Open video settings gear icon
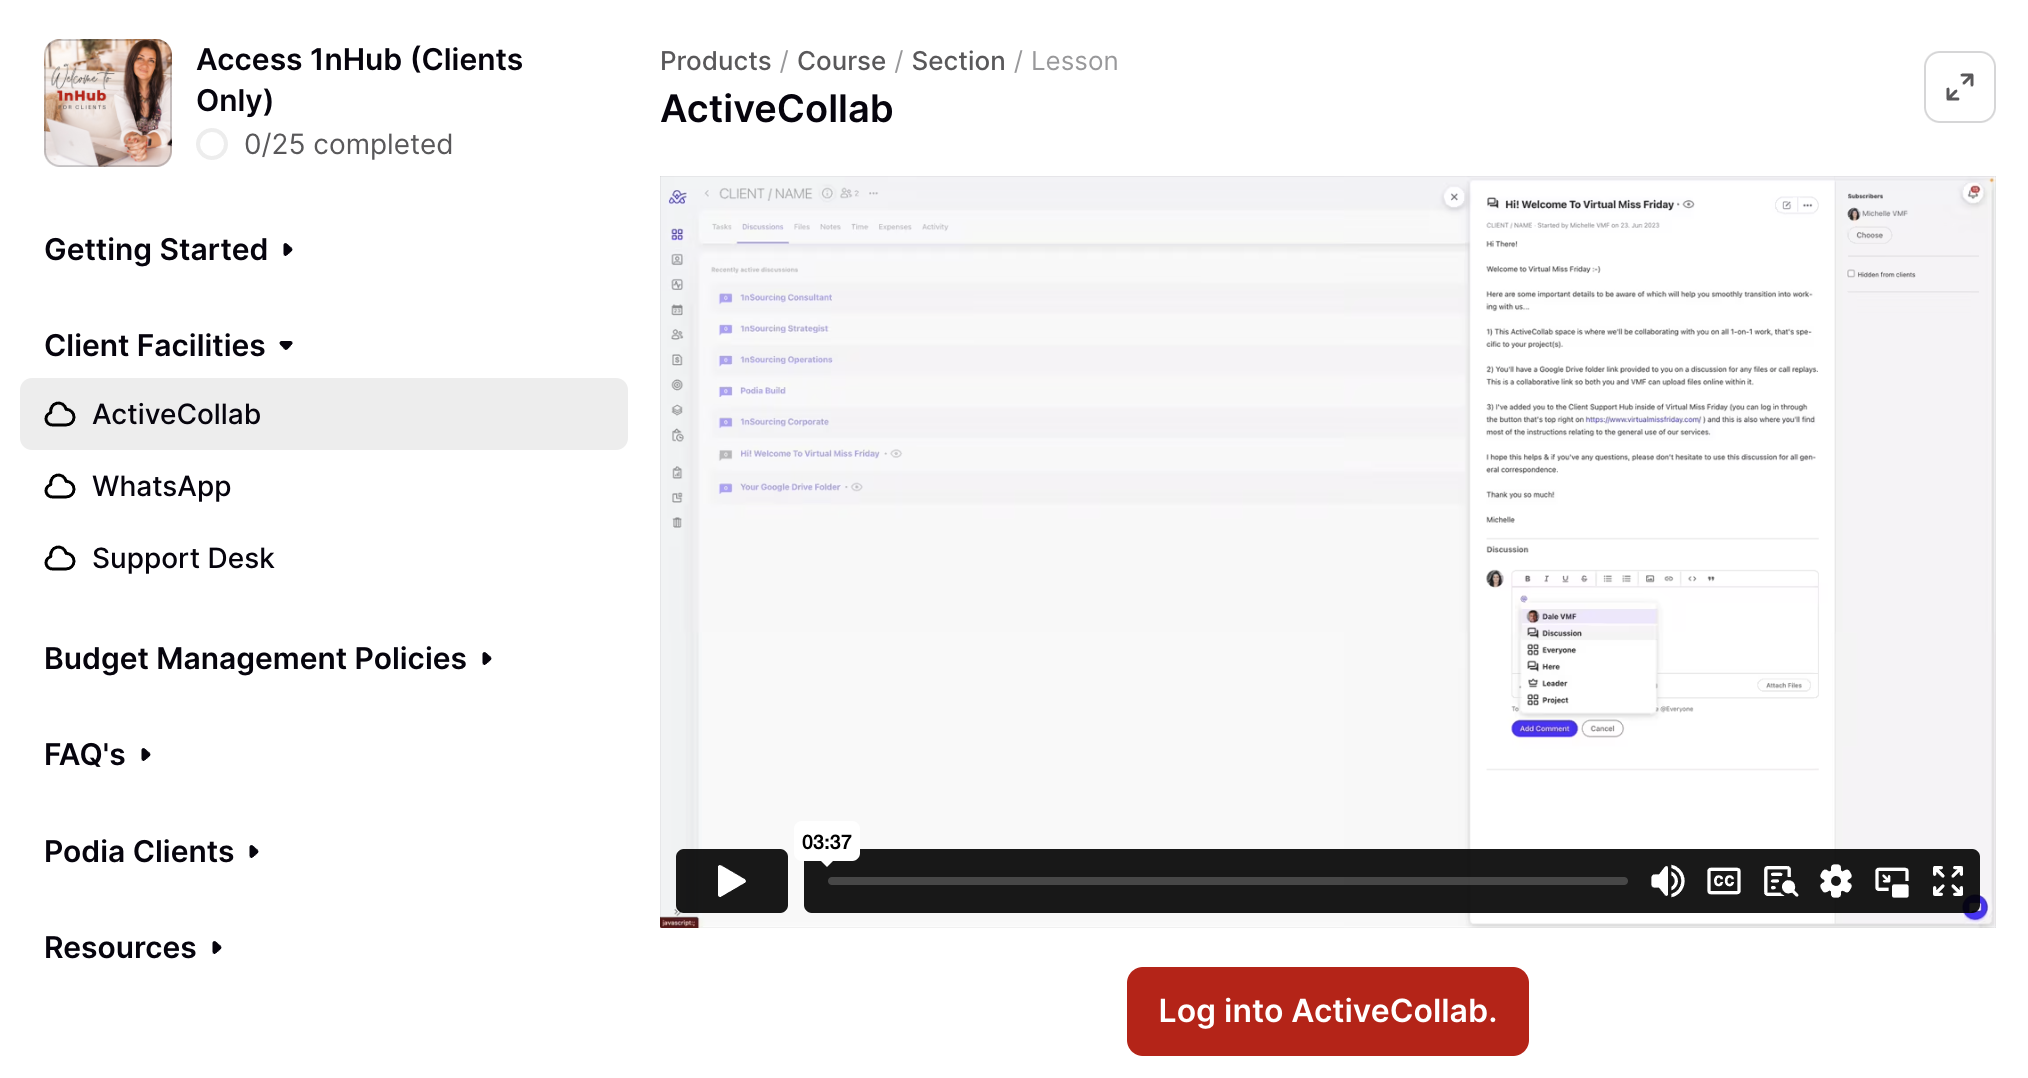Screen dimensions: 2028x1078 click(1835, 881)
